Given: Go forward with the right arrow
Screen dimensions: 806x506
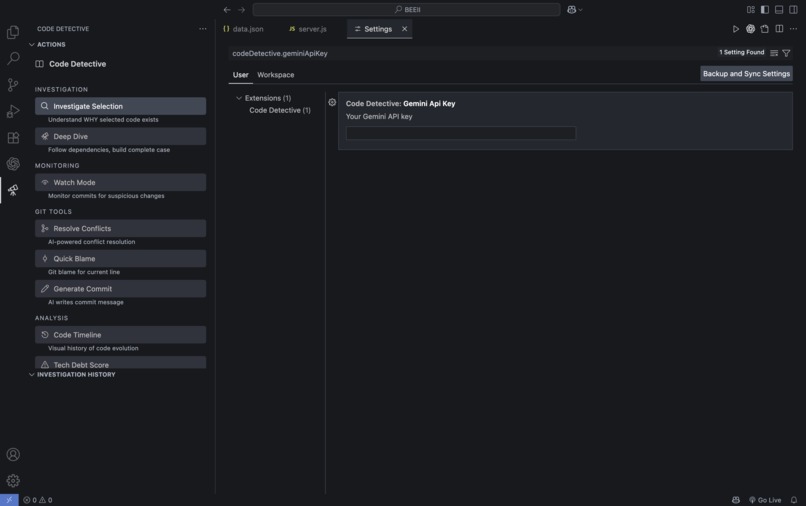Looking at the screenshot, I should tap(242, 9).
